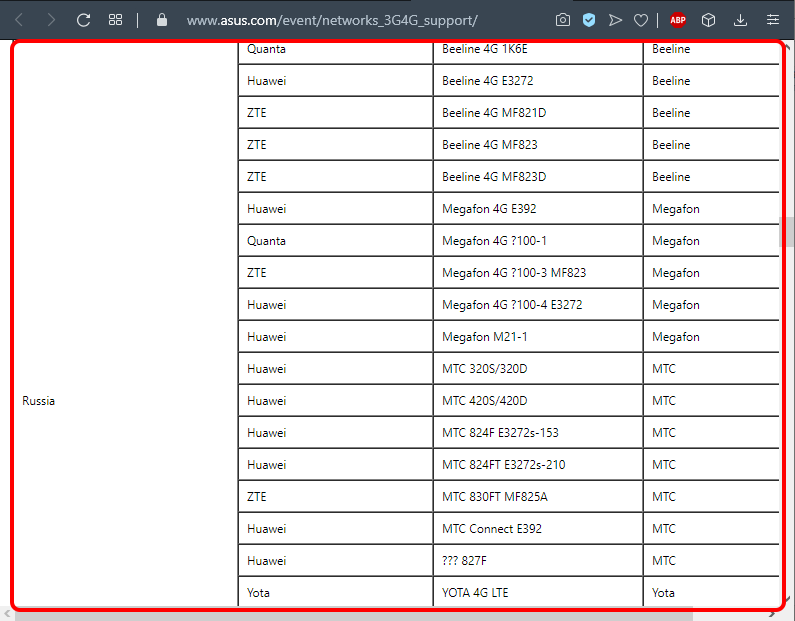
Task: Select ZTE vendor in MTC 830FT row
Action: pos(335,496)
